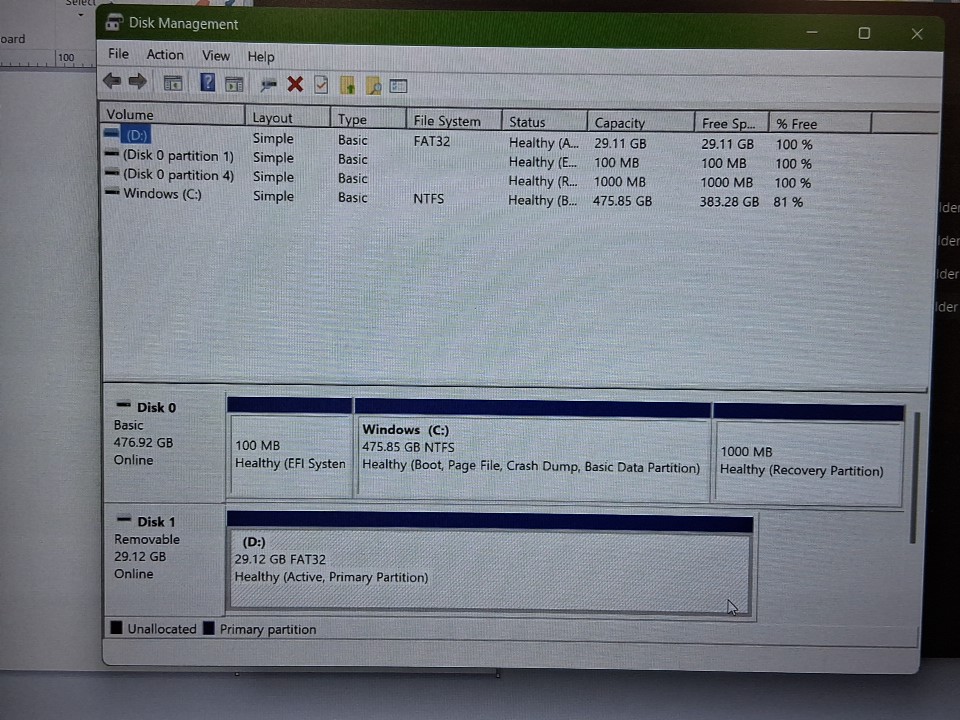This screenshot has height=720, width=960.
Task: Select the Windows (C:) row in the volume list
Action: pos(162,194)
